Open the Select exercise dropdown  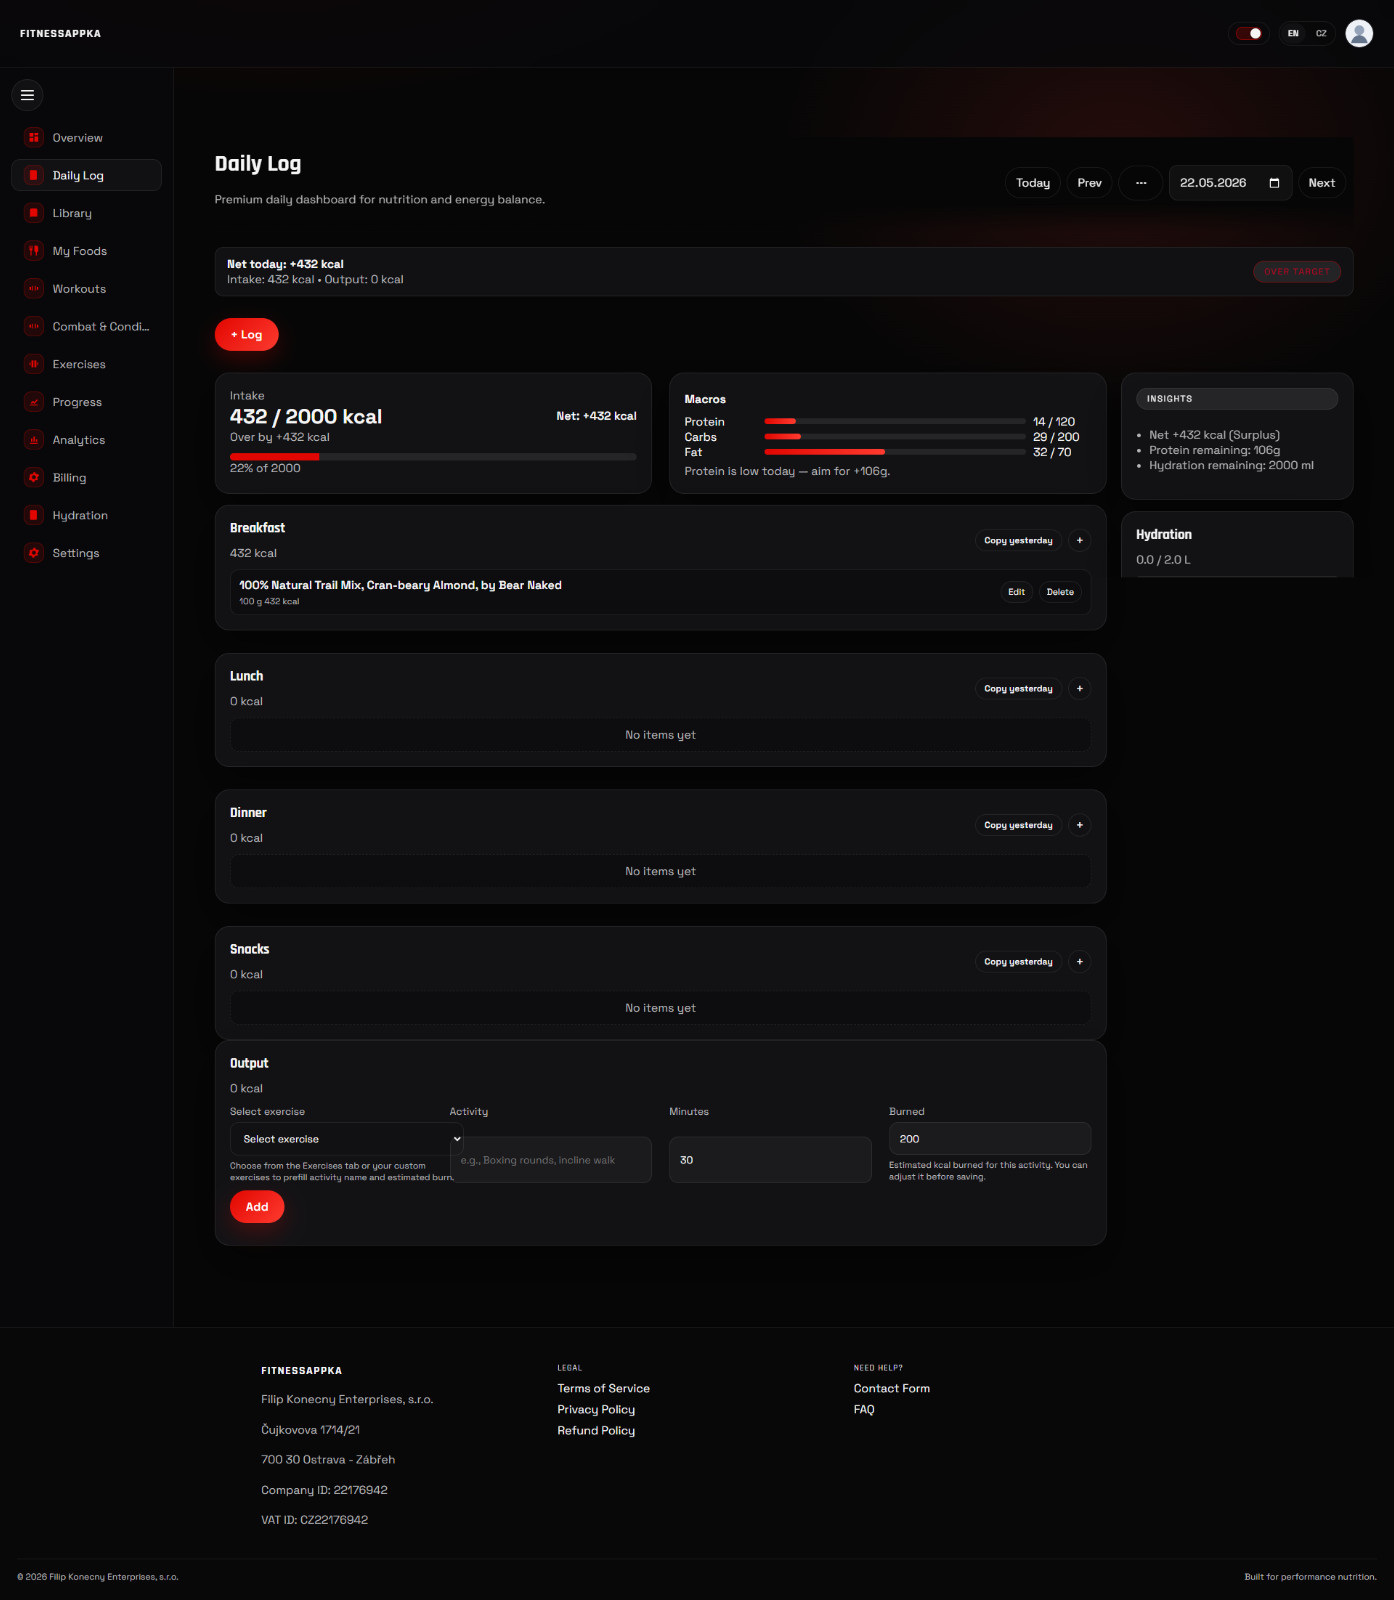[347, 1139]
